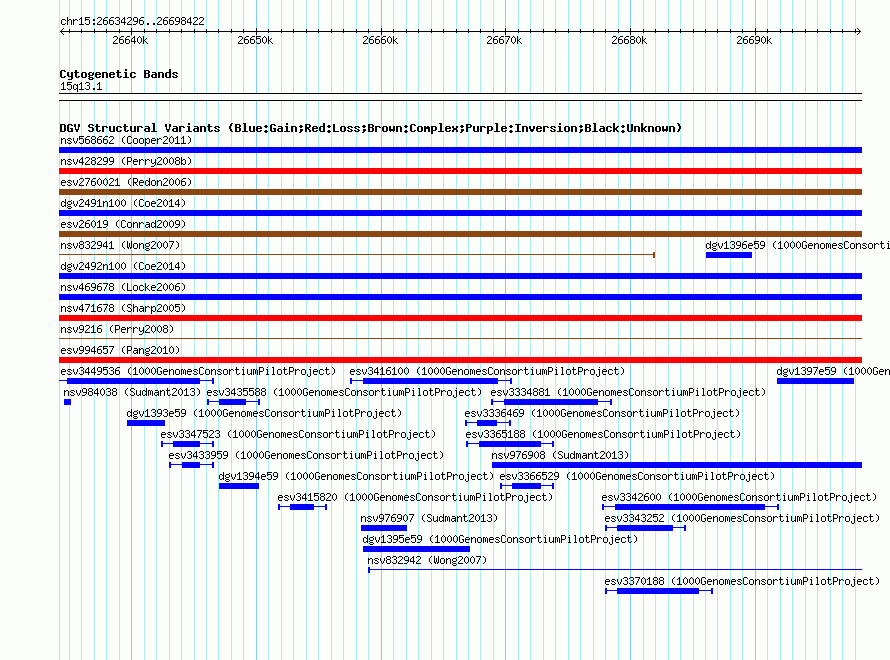
Task: Click the chr15:26634296..26698422 coordinate label
Action: (132, 21)
